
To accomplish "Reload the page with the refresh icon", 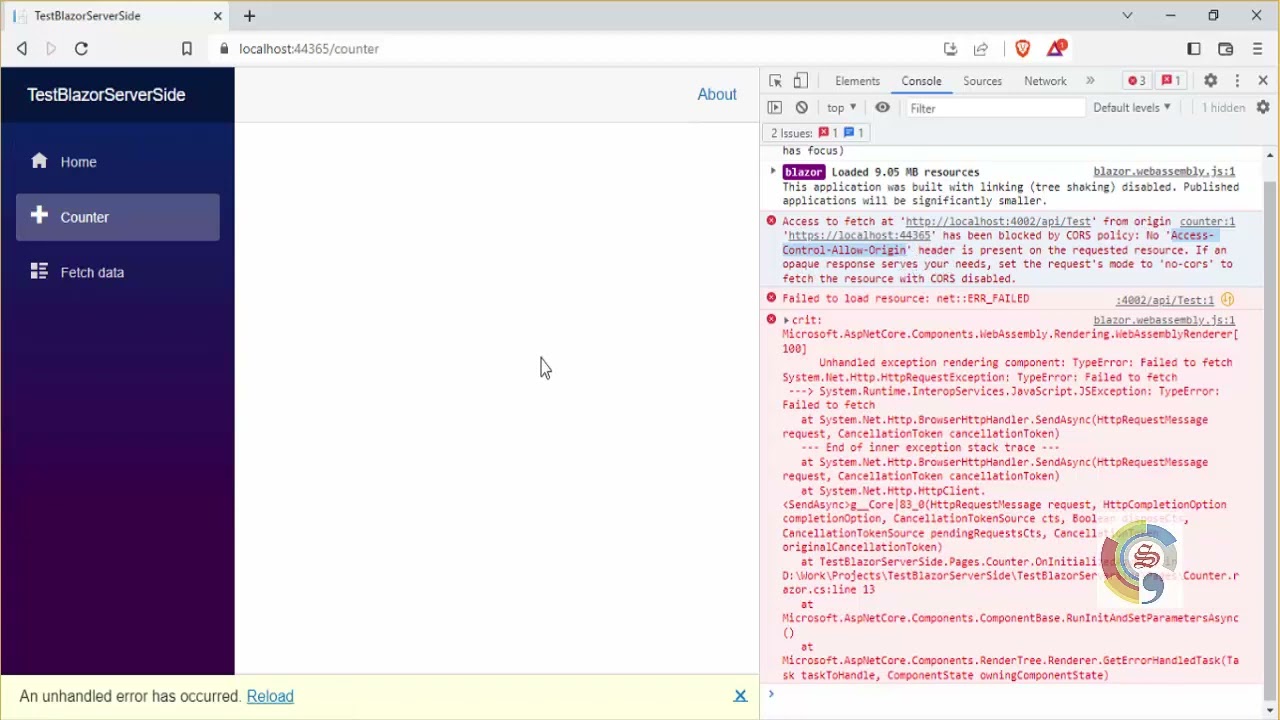I will (81, 48).
